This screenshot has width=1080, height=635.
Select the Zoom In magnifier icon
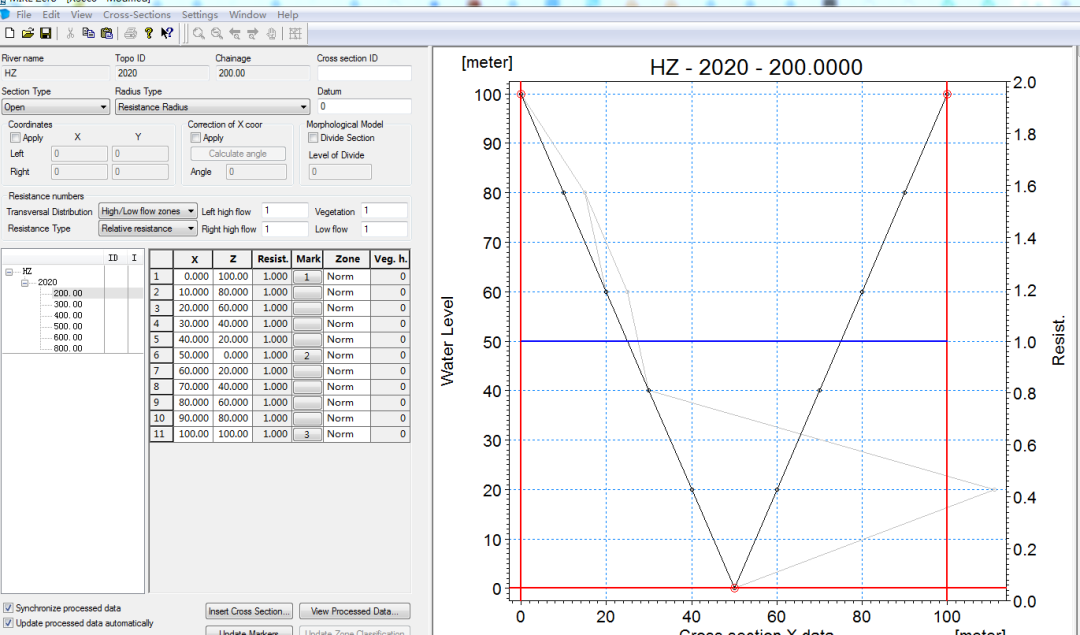coord(198,33)
